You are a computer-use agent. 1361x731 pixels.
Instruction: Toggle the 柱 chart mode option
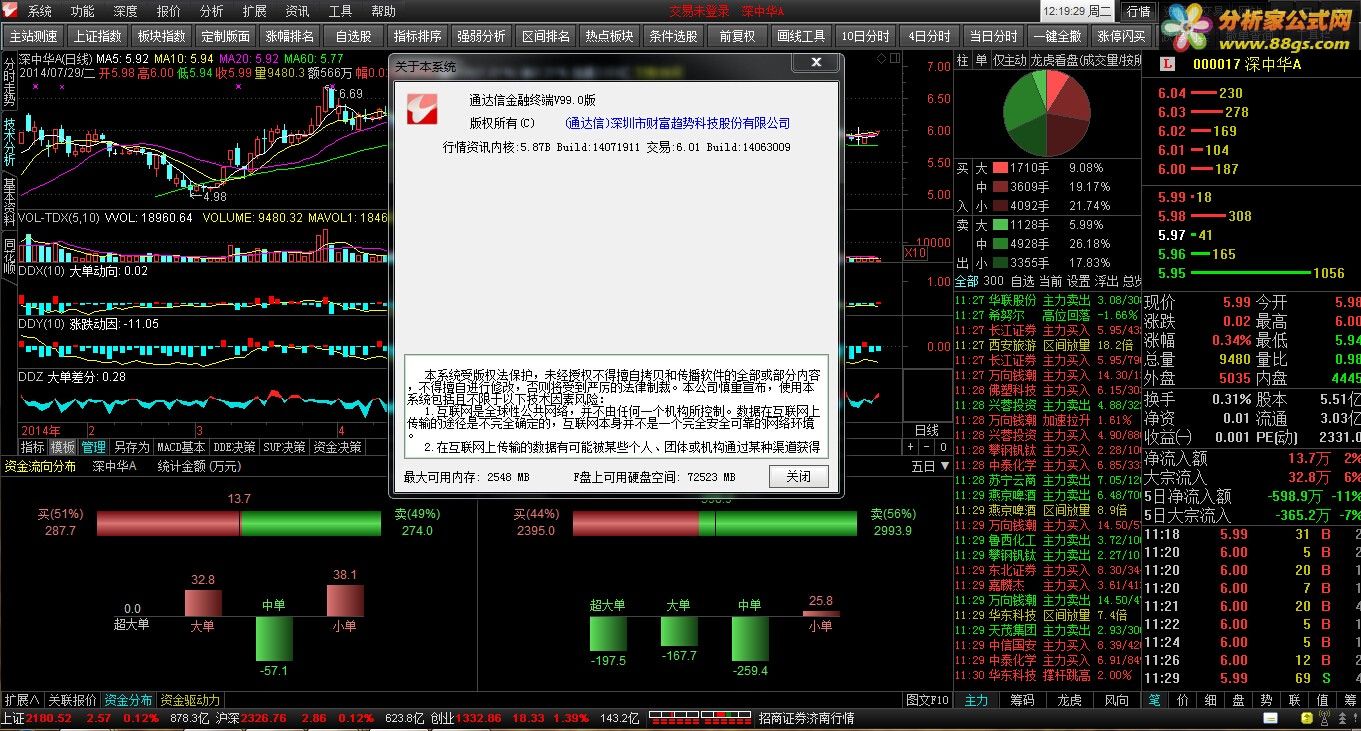coord(962,60)
